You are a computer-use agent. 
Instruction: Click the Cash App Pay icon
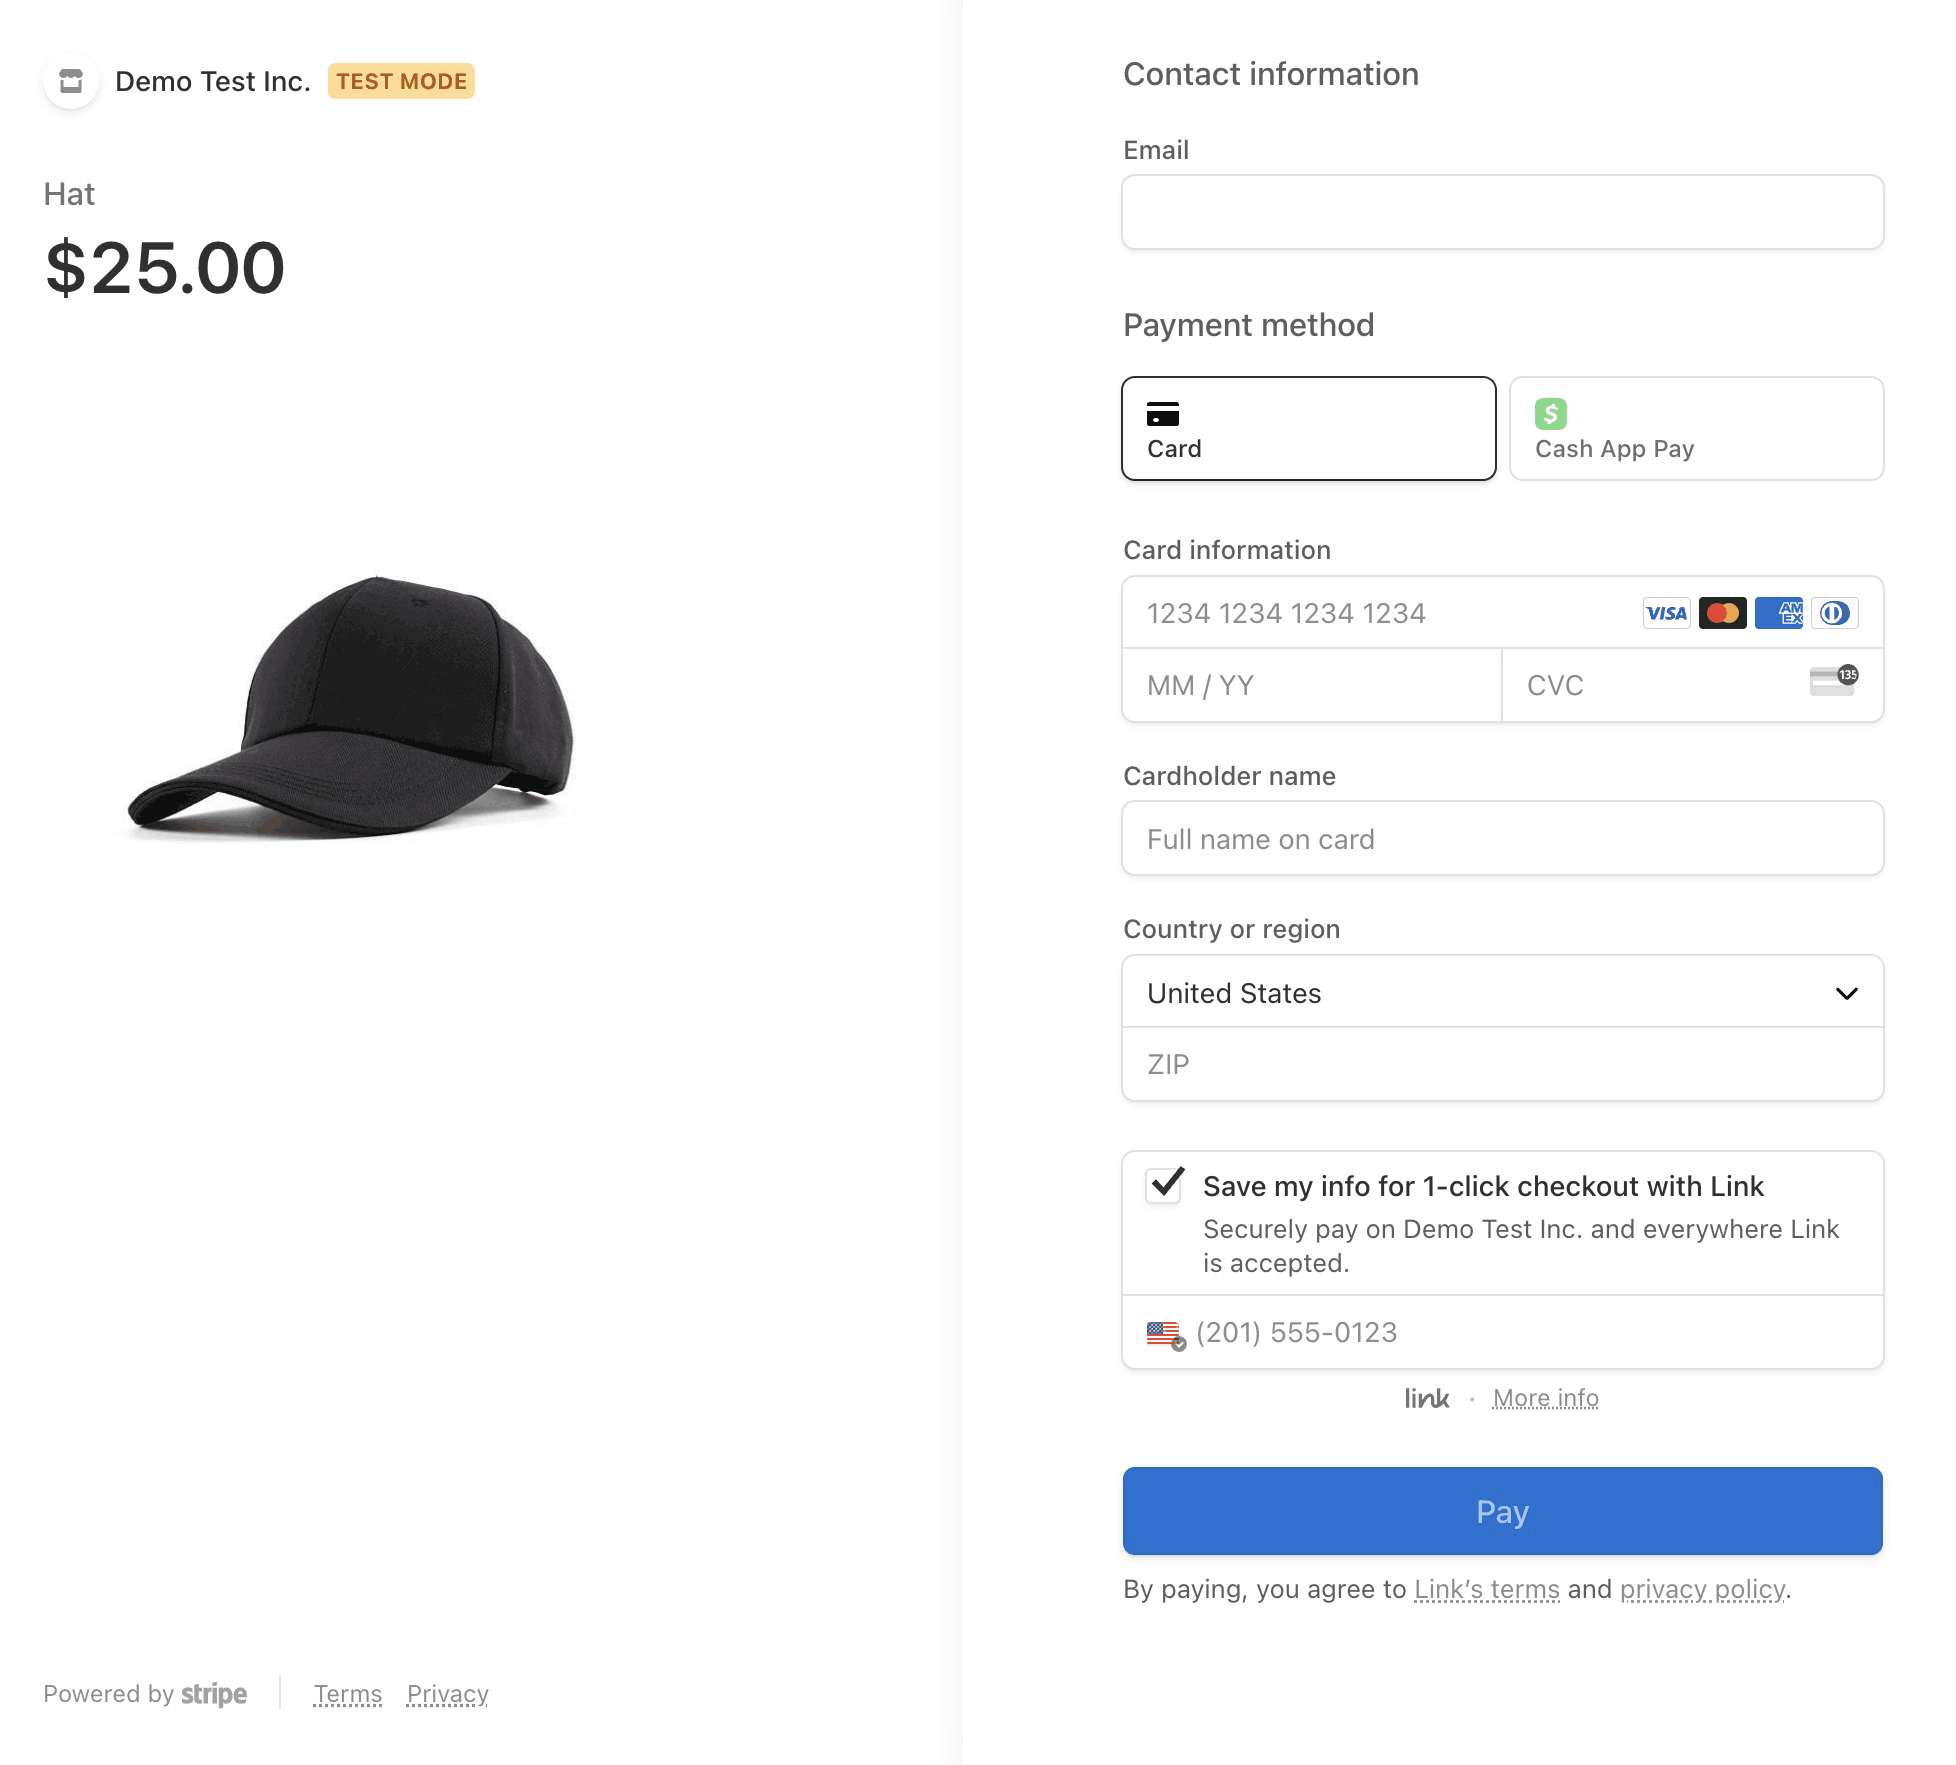tap(1550, 414)
